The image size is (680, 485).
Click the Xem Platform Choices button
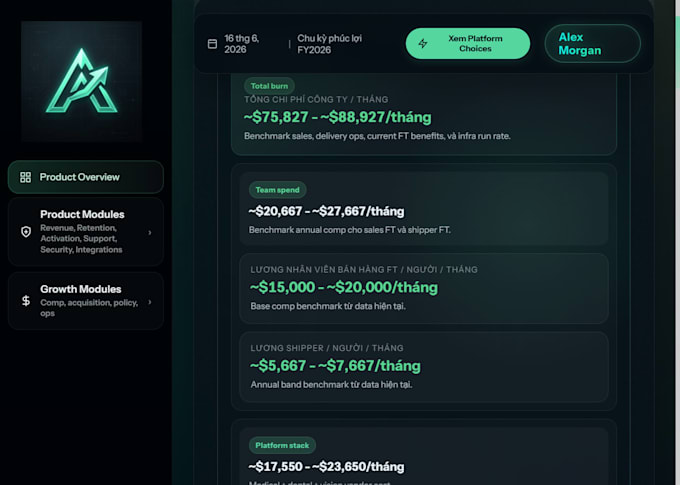pos(468,43)
